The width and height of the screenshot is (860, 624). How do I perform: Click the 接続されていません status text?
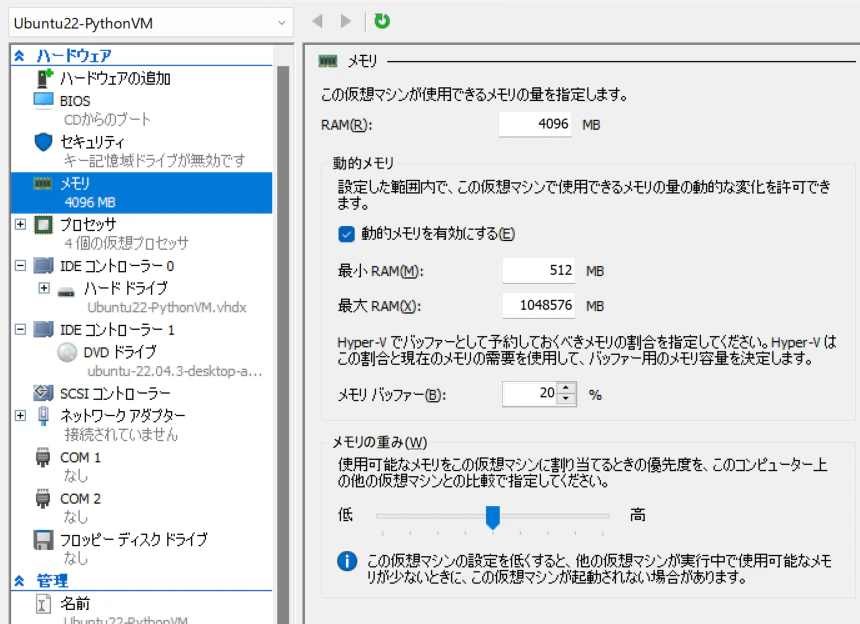121,435
